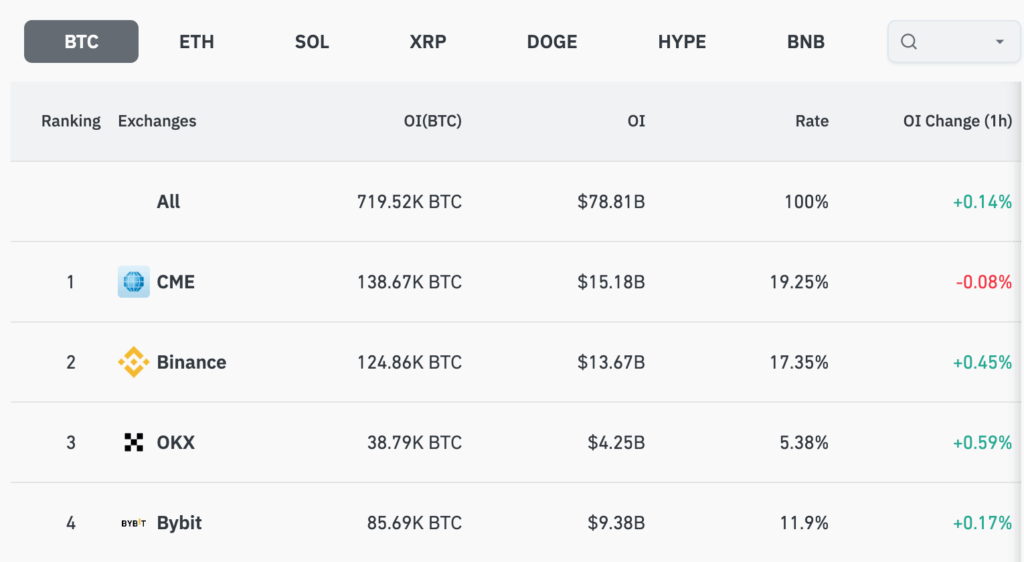Switch to the SOL tab
The height and width of the screenshot is (562, 1024).
coord(312,42)
